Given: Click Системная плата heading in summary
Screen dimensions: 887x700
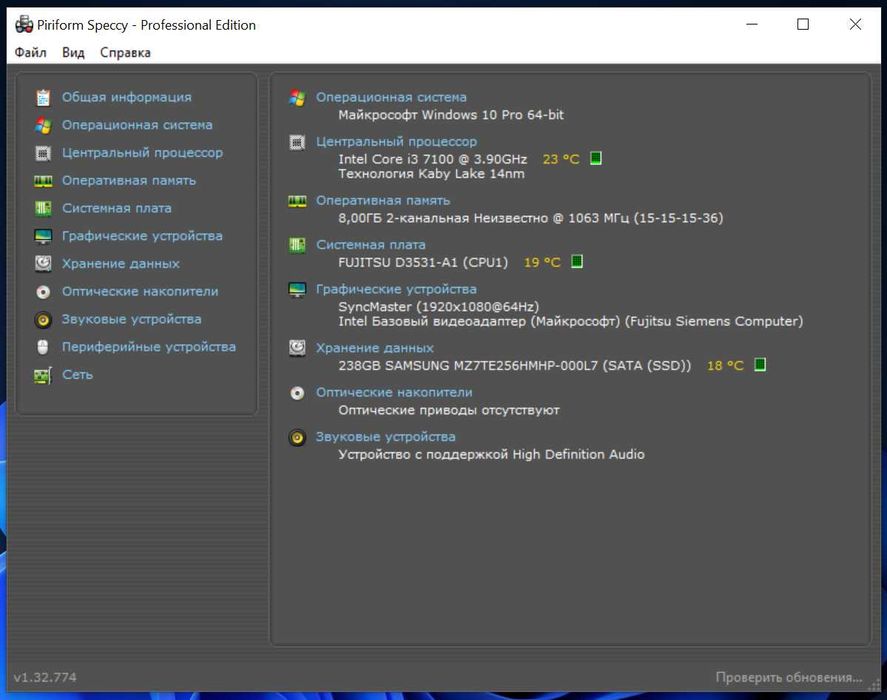Looking at the screenshot, I should click(x=371, y=245).
